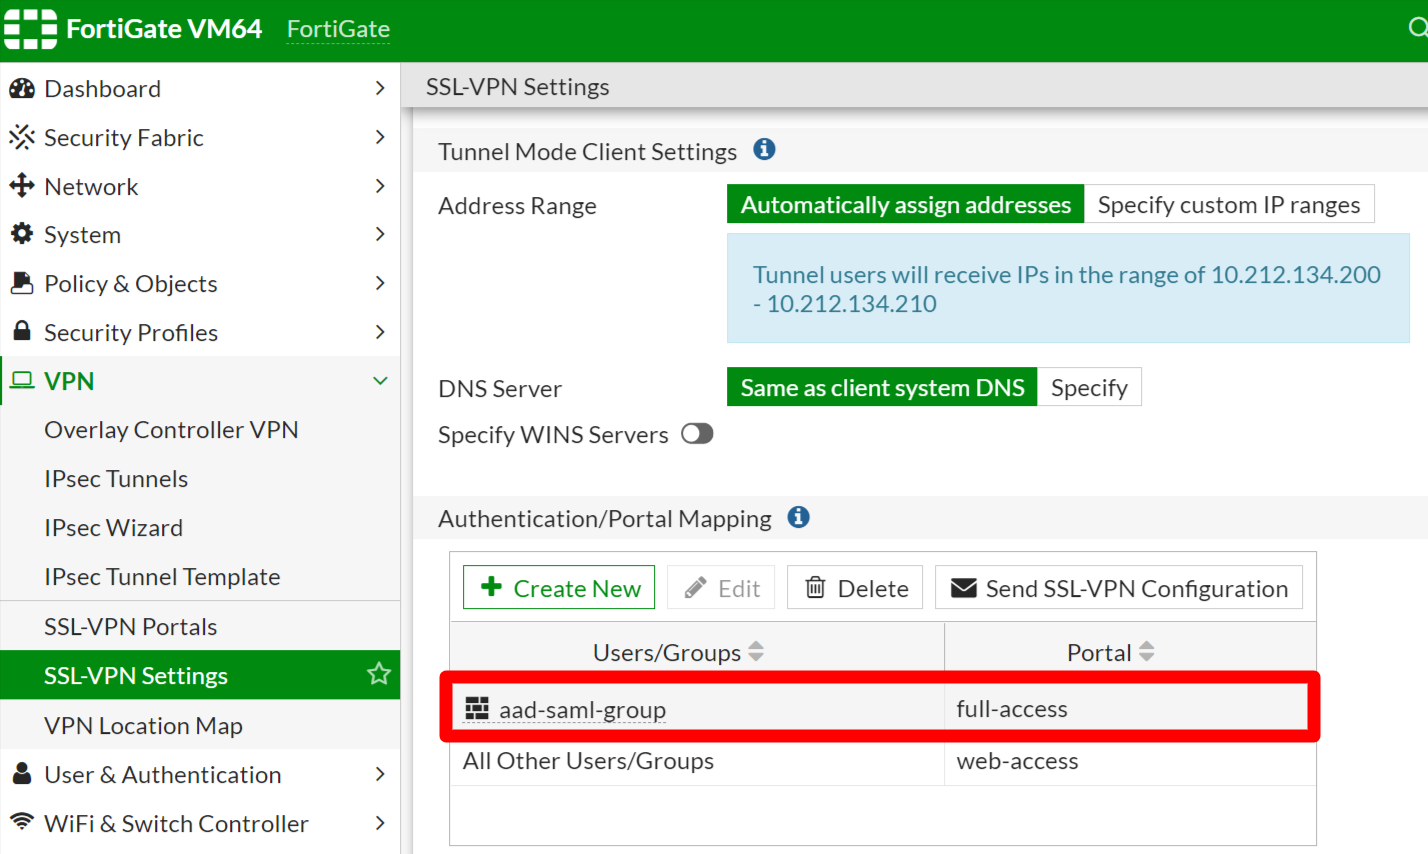Viewport: 1428px width, 854px height.
Task: Expand User & Authentication chevron
Action: click(380, 774)
